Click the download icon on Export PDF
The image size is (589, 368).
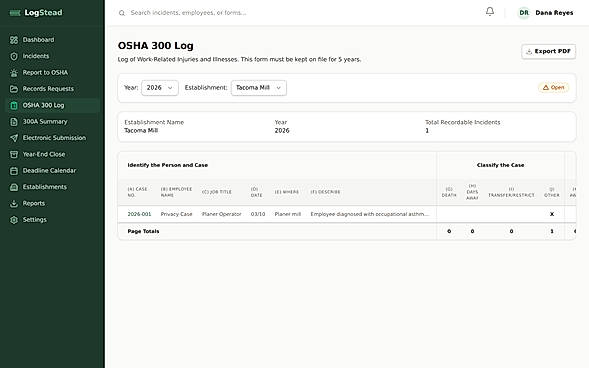pos(529,51)
